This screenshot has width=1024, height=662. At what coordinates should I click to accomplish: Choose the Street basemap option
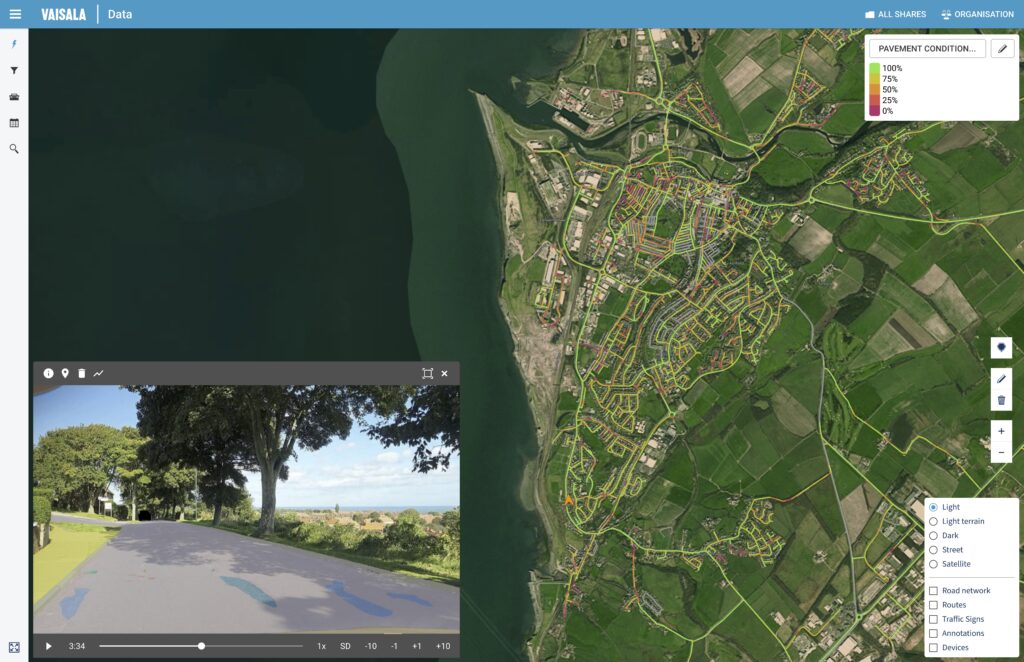tap(933, 550)
